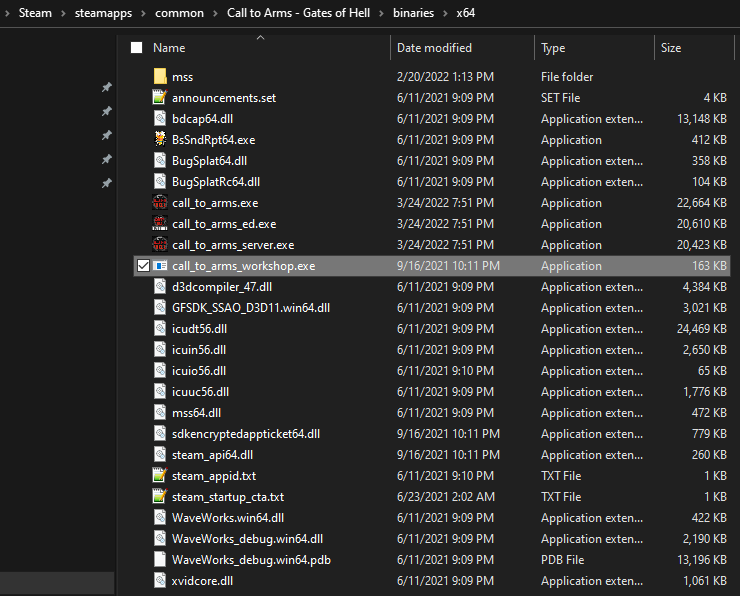Viewport: 740px width, 596px height.
Task: Expand the chevron after common breadcrumb
Action: click(x=215, y=13)
